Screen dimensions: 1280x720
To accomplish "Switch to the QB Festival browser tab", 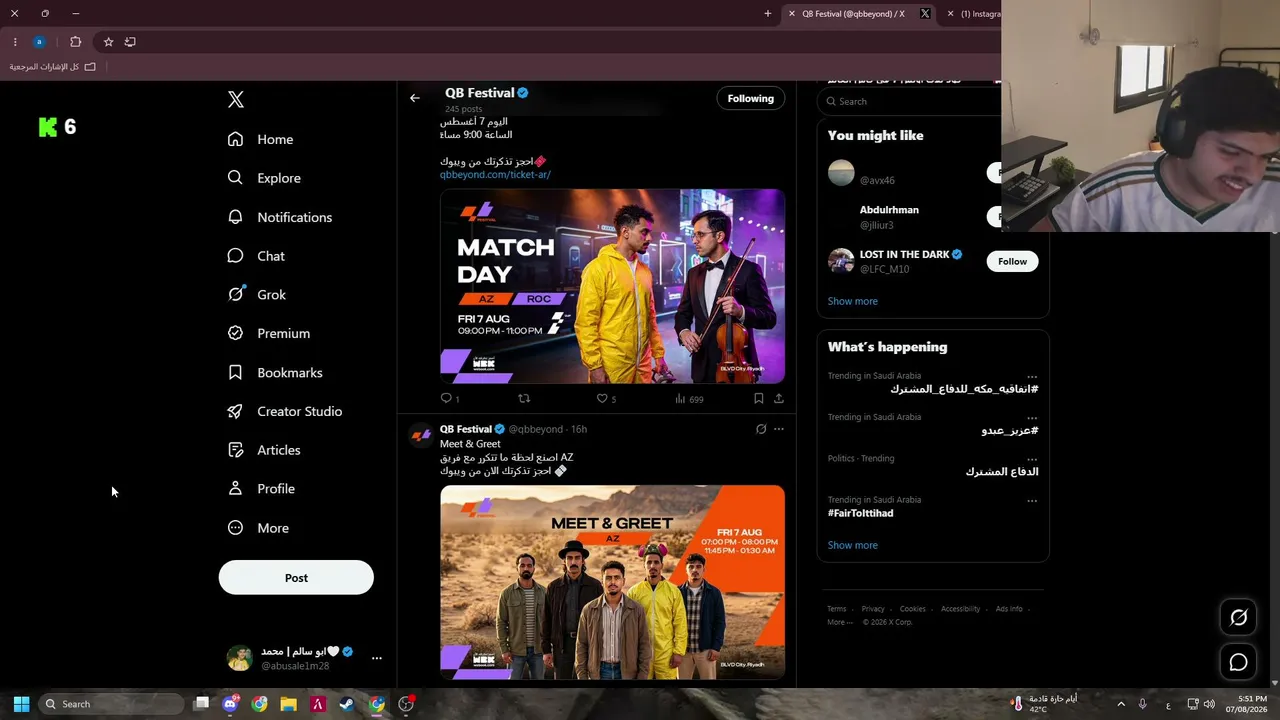I will pyautogui.click(x=859, y=14).
